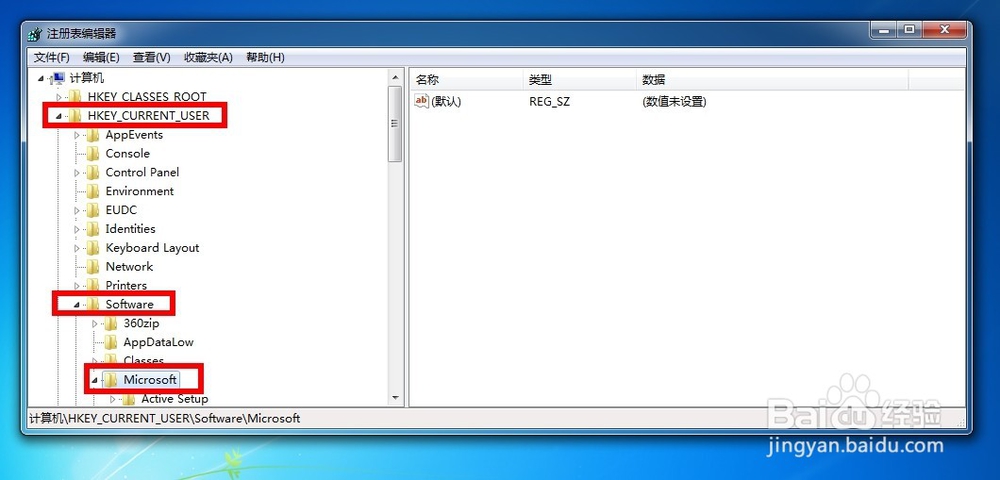Select the EUDC key label
This screenshot has width=1000, height=480.
[121, 210]
